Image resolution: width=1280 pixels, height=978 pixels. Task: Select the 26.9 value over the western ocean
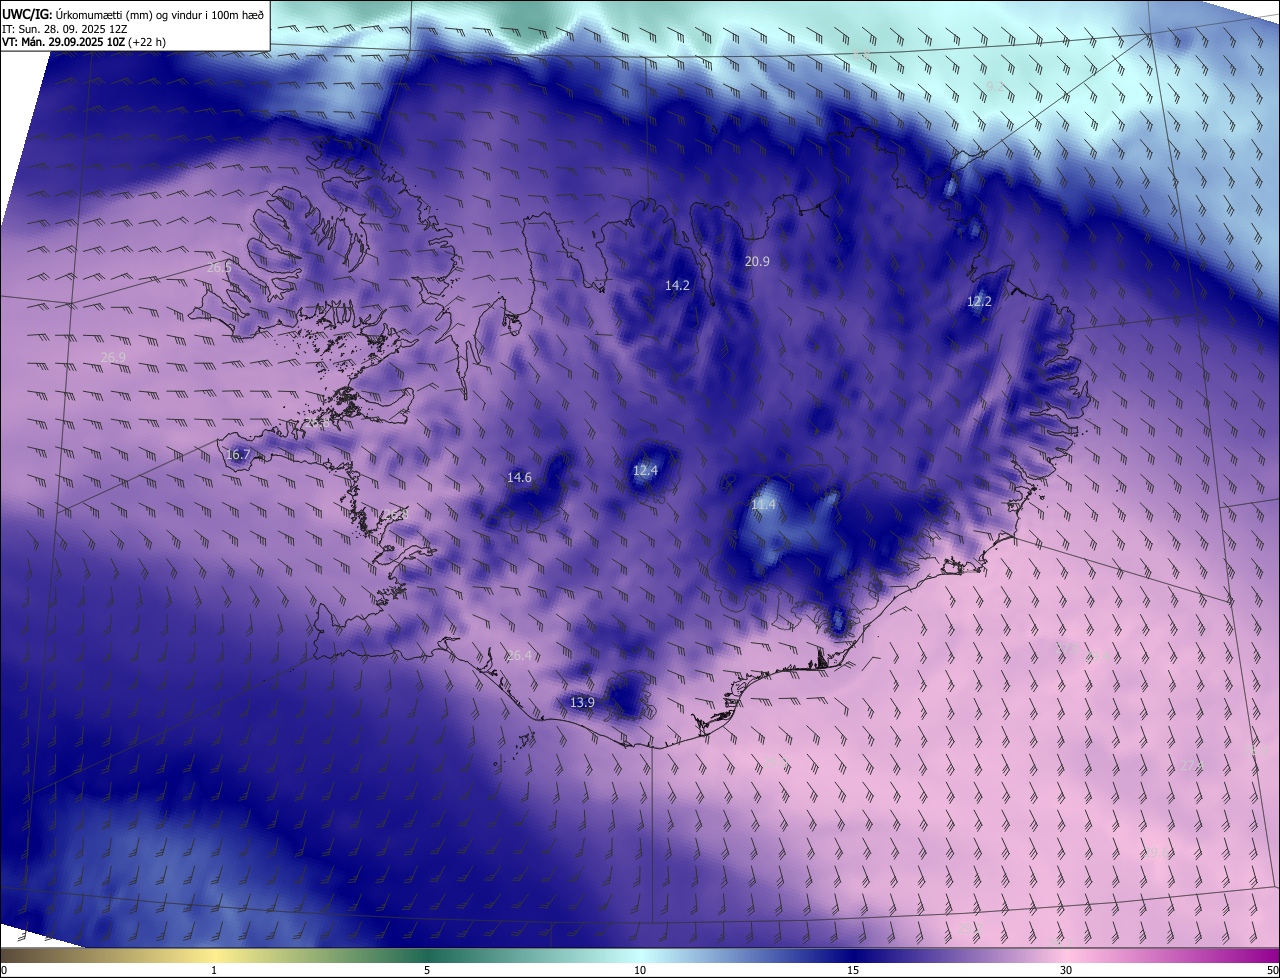click(114, 358)
